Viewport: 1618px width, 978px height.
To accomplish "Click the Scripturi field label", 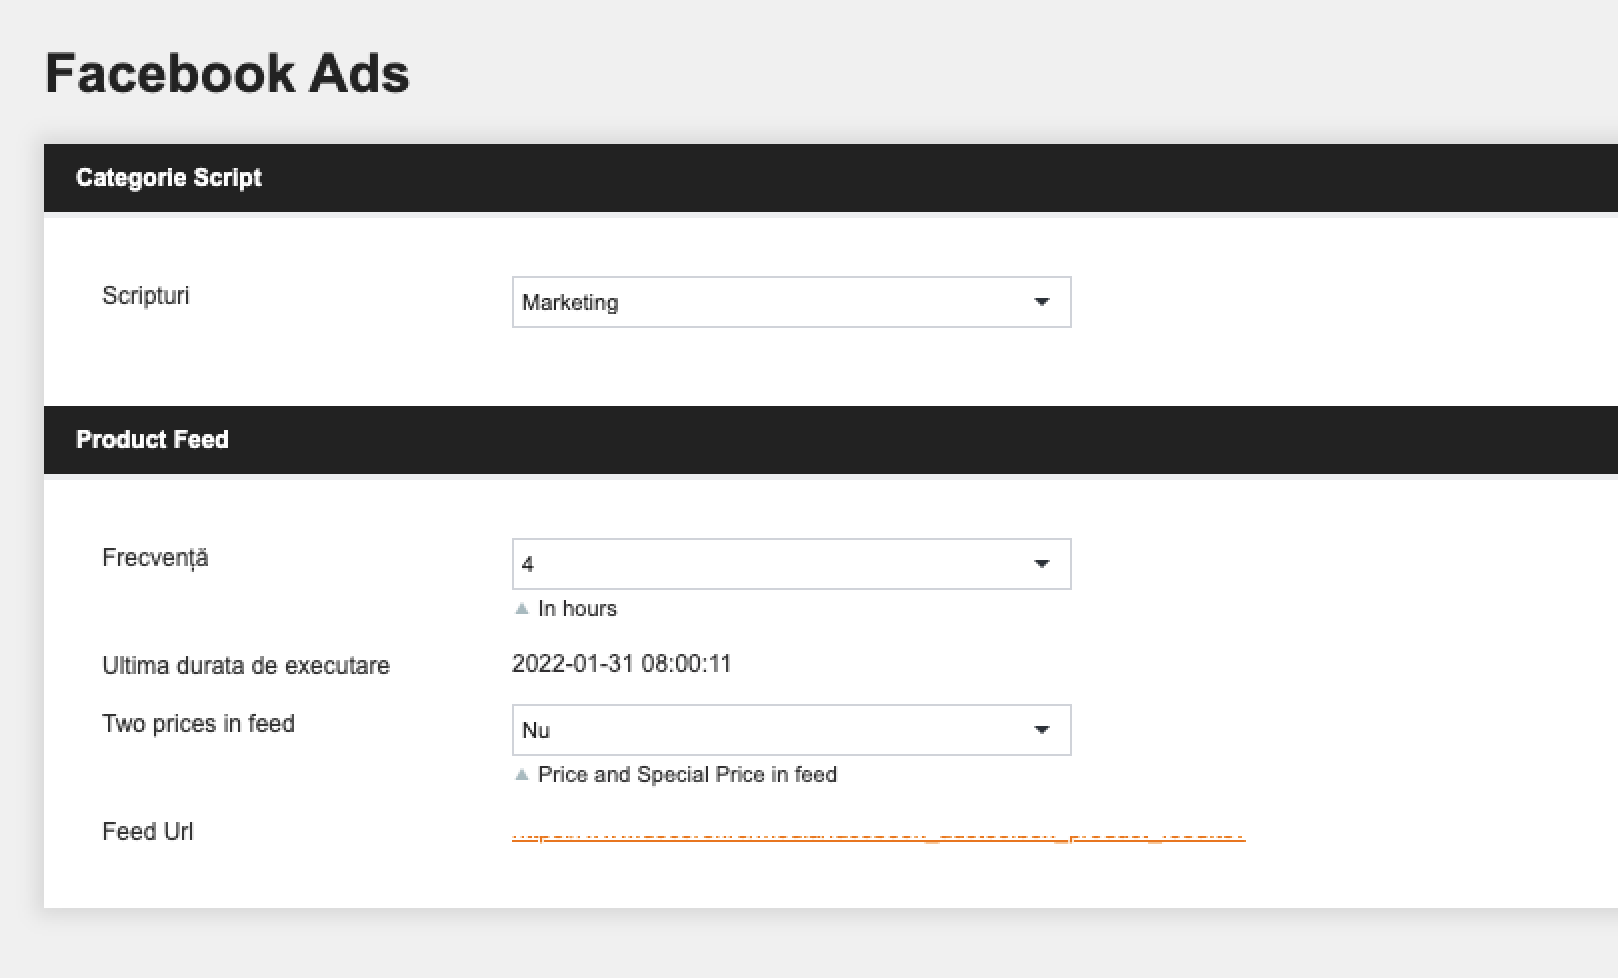I will 146,296.
